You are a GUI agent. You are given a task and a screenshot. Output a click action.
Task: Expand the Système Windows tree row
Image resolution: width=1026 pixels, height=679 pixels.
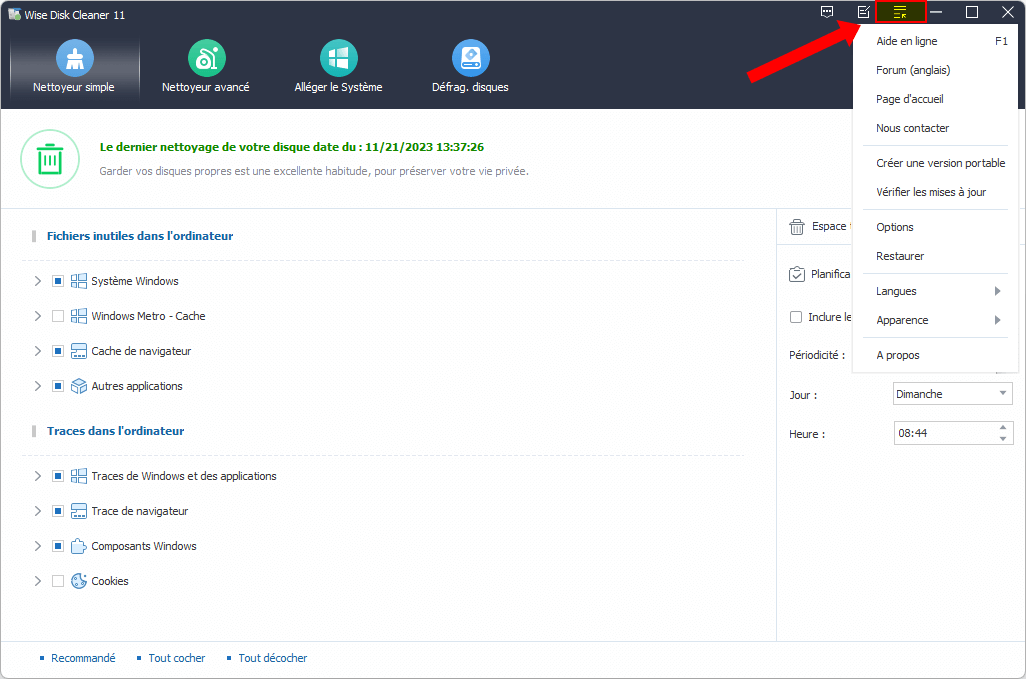[x=38, y=281]
